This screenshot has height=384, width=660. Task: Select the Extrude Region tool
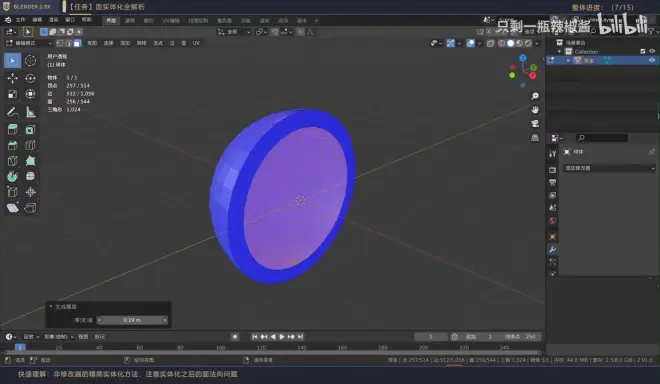(x=13, y=130)
